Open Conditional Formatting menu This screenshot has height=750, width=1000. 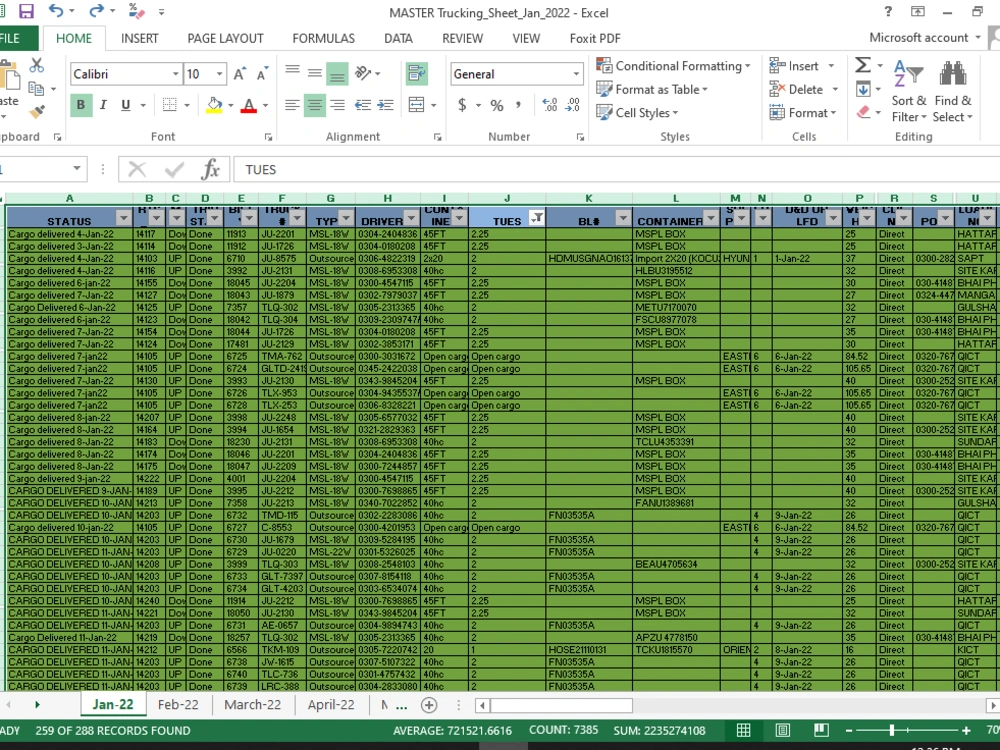point(673,66)
